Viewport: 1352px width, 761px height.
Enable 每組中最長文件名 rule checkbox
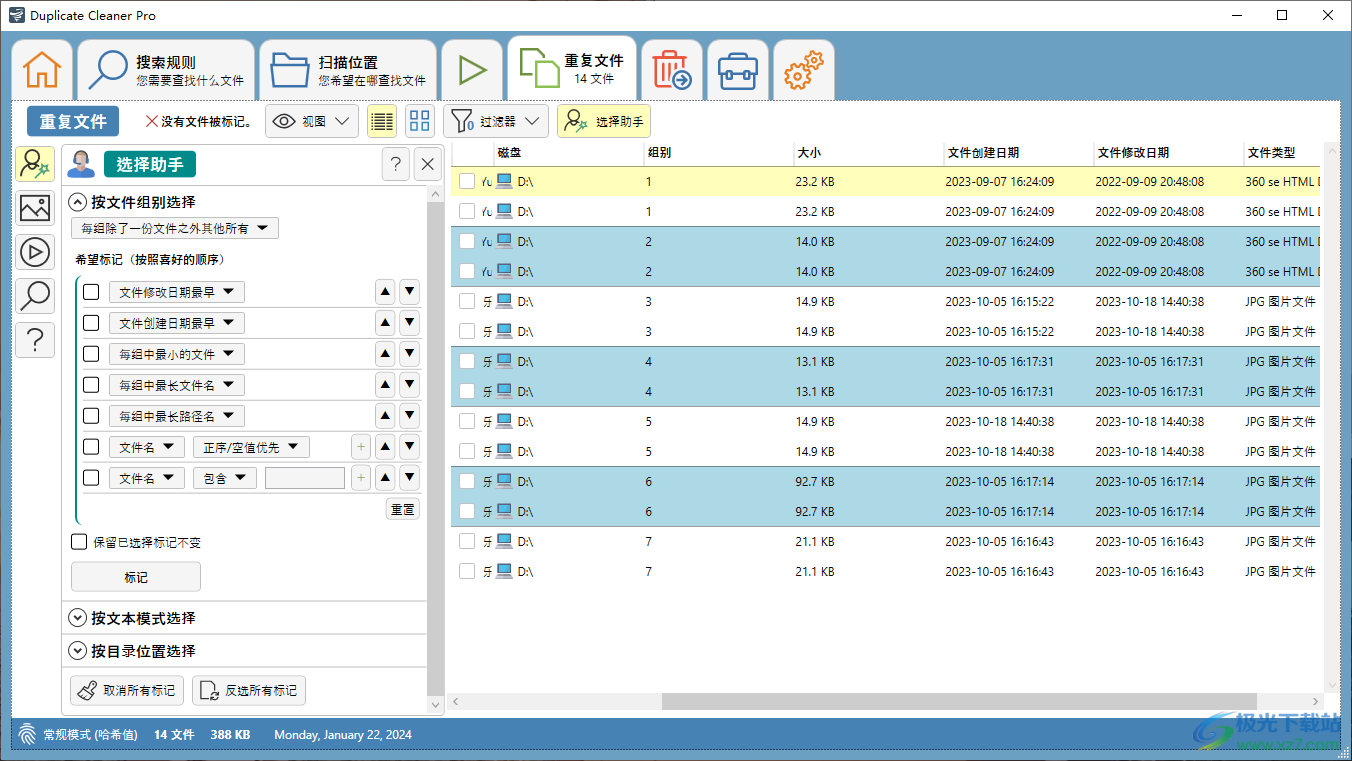coord(91,385)
